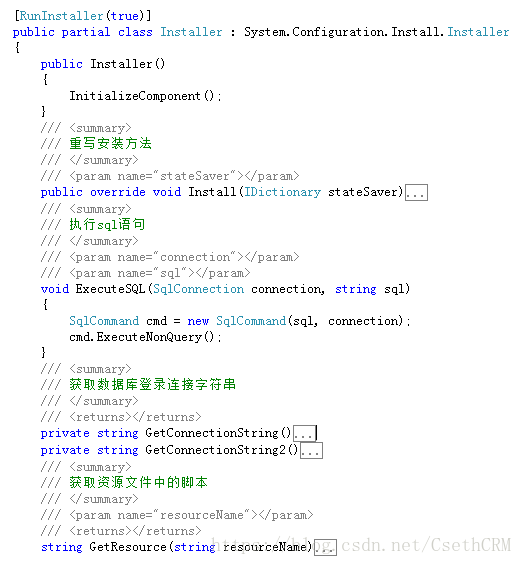Click the InitializeComponent(); call
Image resolution: width=522 pixels, height=565 pixels.
(145, 96)
